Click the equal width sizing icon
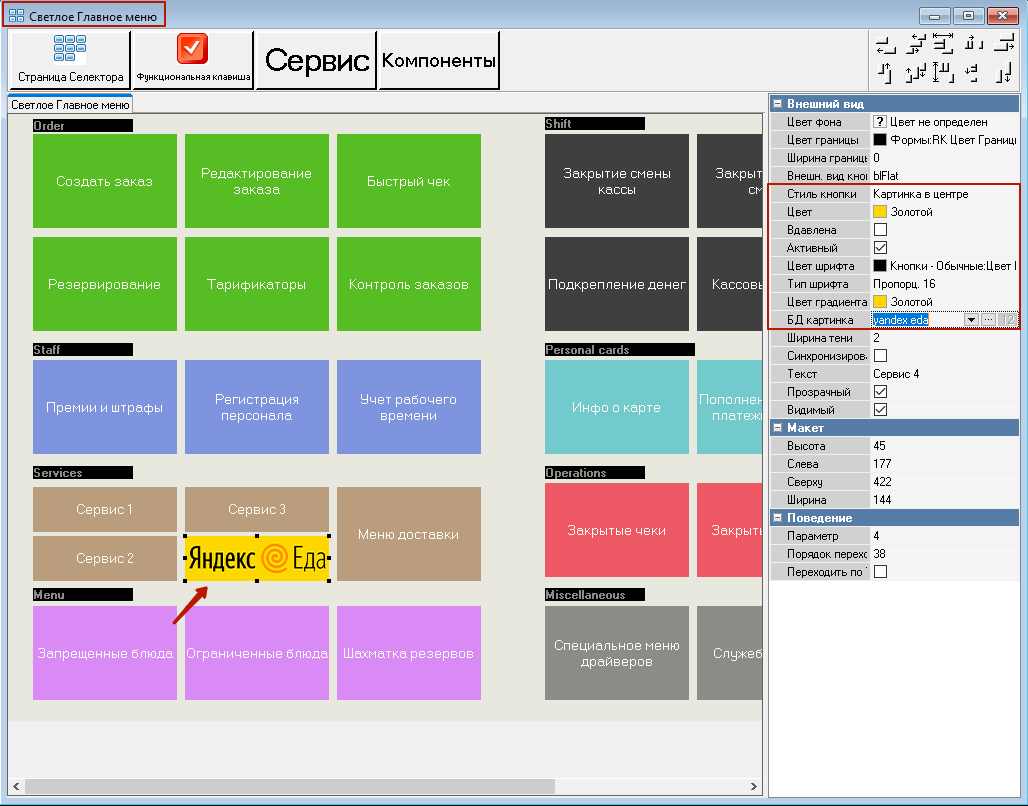Viewport: 1028px width, 806px height. pos(943,44)
